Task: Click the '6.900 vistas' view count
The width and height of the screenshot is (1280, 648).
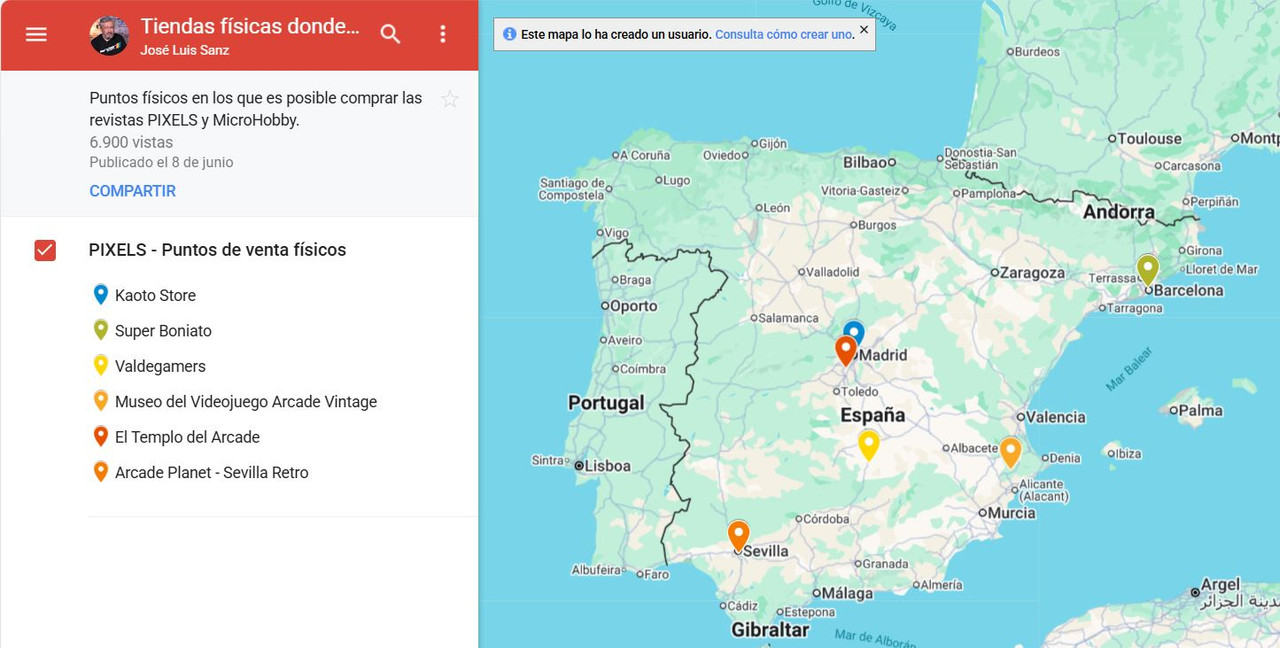Action: click(131, 142)
